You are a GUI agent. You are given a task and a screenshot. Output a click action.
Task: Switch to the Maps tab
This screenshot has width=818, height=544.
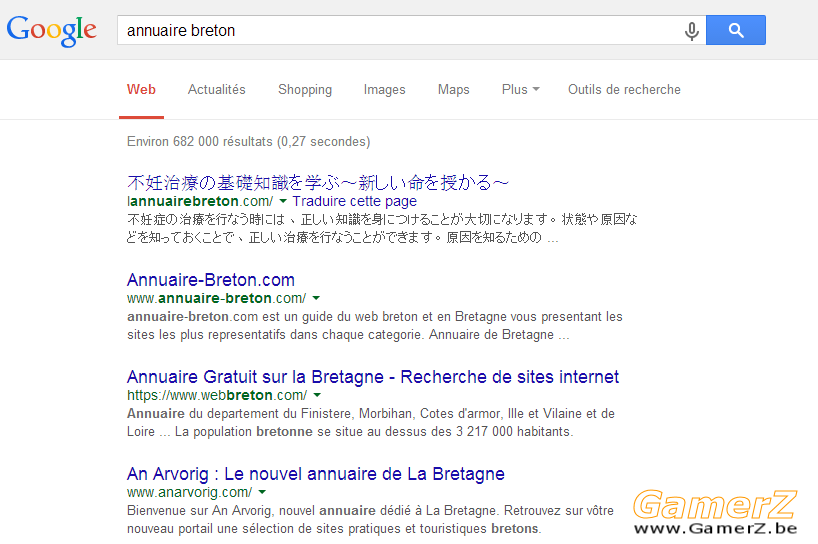[453, 90]
